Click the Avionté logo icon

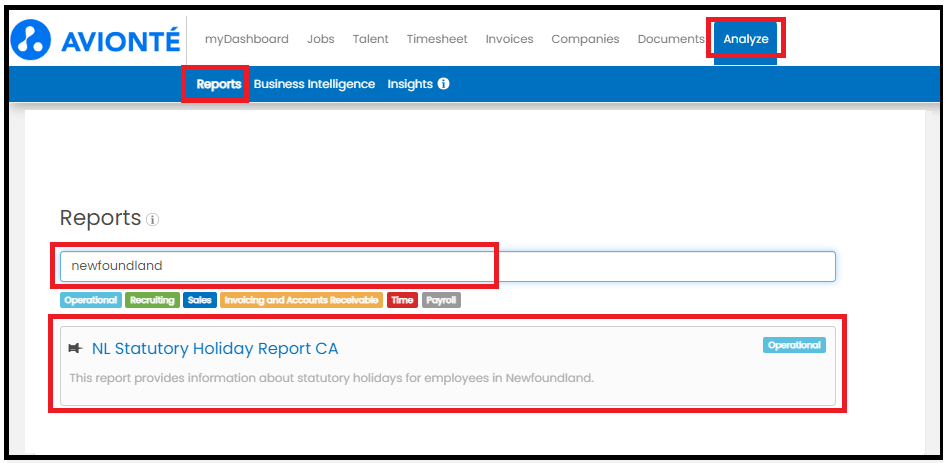point(30,39)
